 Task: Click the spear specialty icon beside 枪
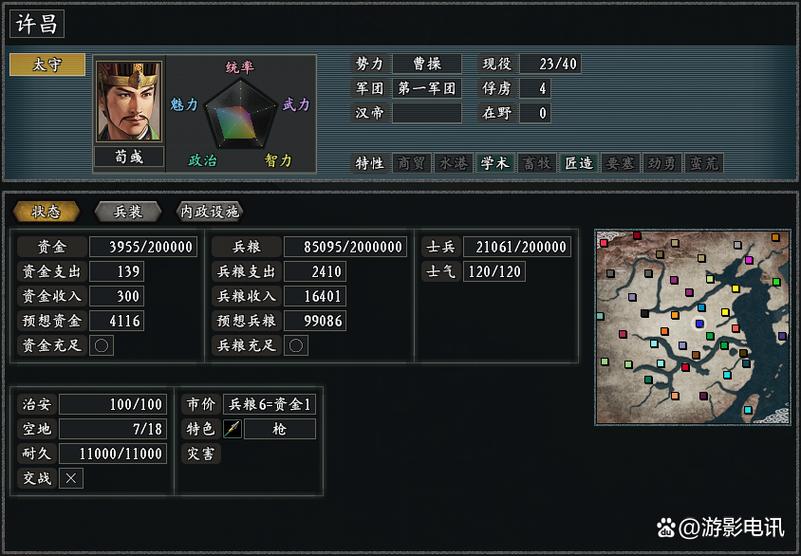[232, 429]
